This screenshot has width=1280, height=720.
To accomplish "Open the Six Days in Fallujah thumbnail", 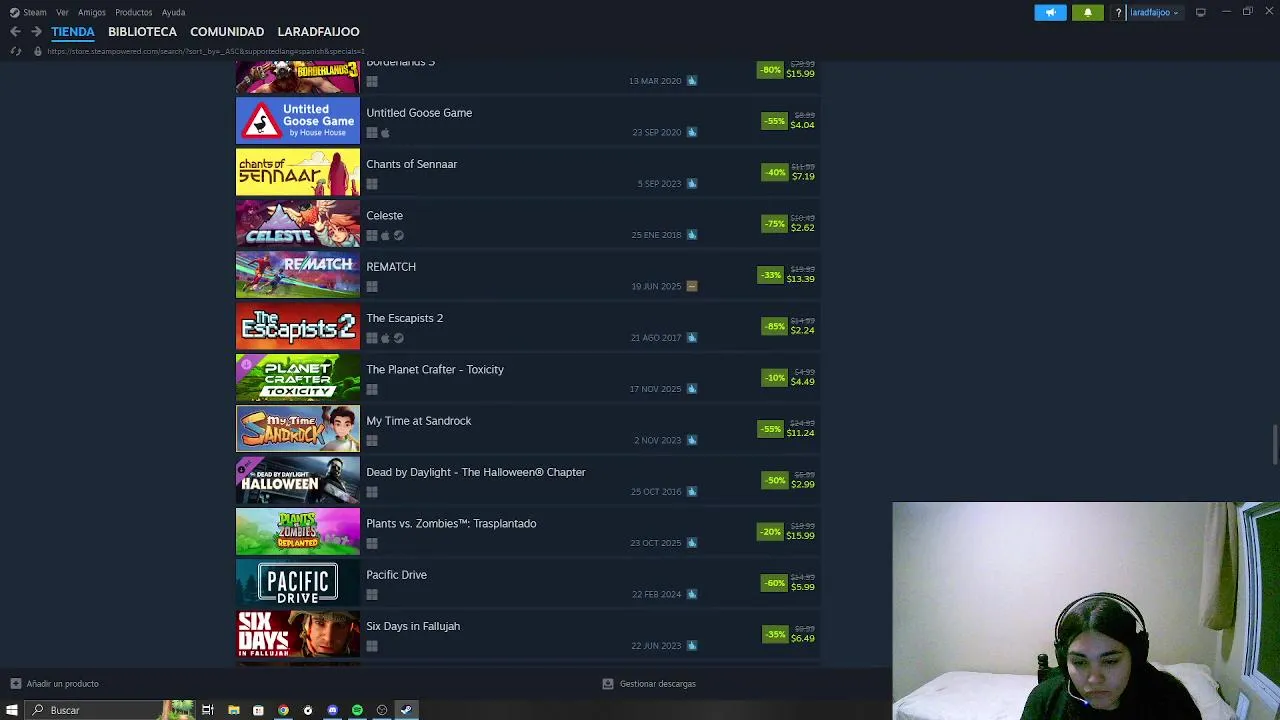I will tap(298, 634).
